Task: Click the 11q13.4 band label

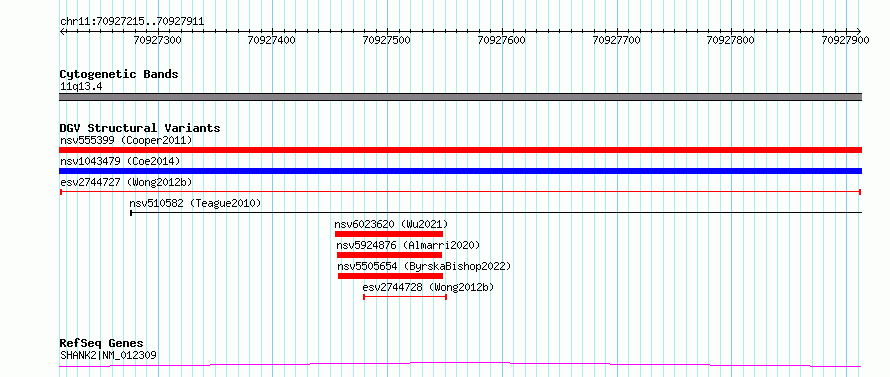Action: coord(81,87)
